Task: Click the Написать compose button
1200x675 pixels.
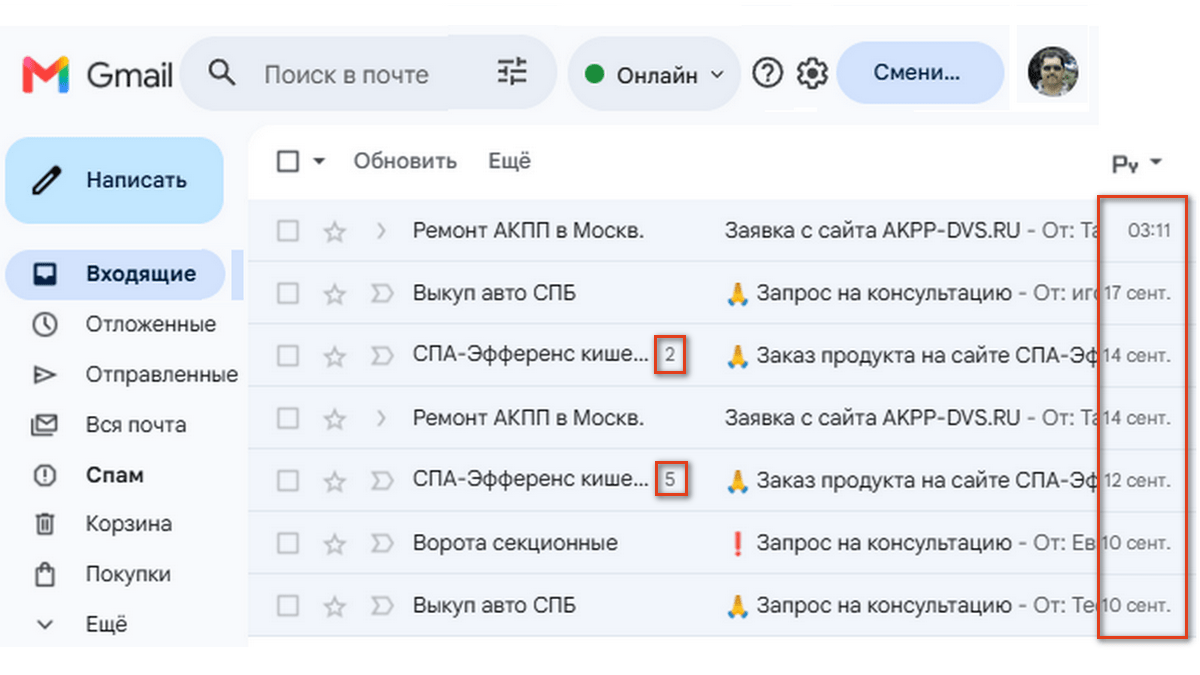Action: (x=114, y=181)
